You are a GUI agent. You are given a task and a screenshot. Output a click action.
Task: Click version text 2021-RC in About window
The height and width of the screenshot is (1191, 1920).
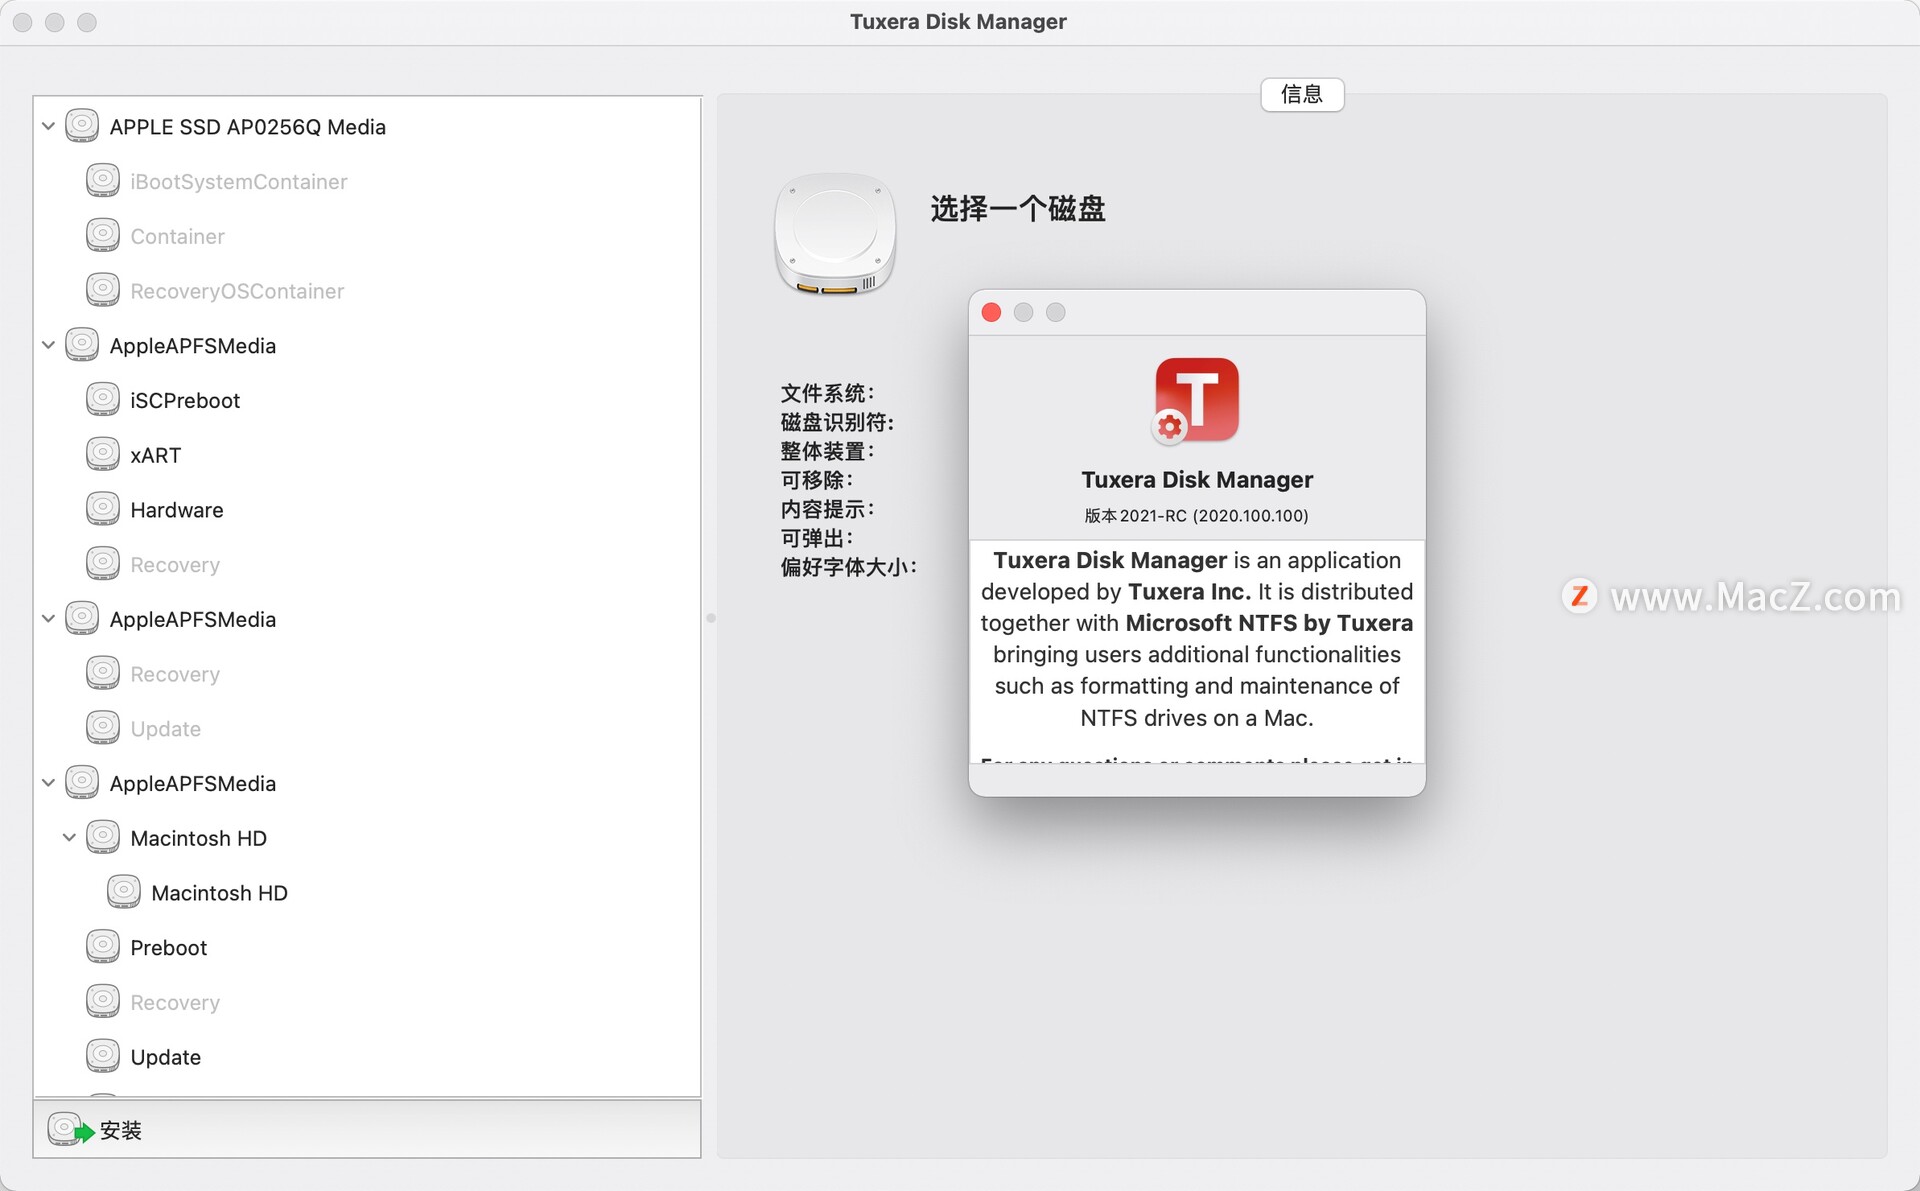pyautogui.click(x=1196, y=516)
